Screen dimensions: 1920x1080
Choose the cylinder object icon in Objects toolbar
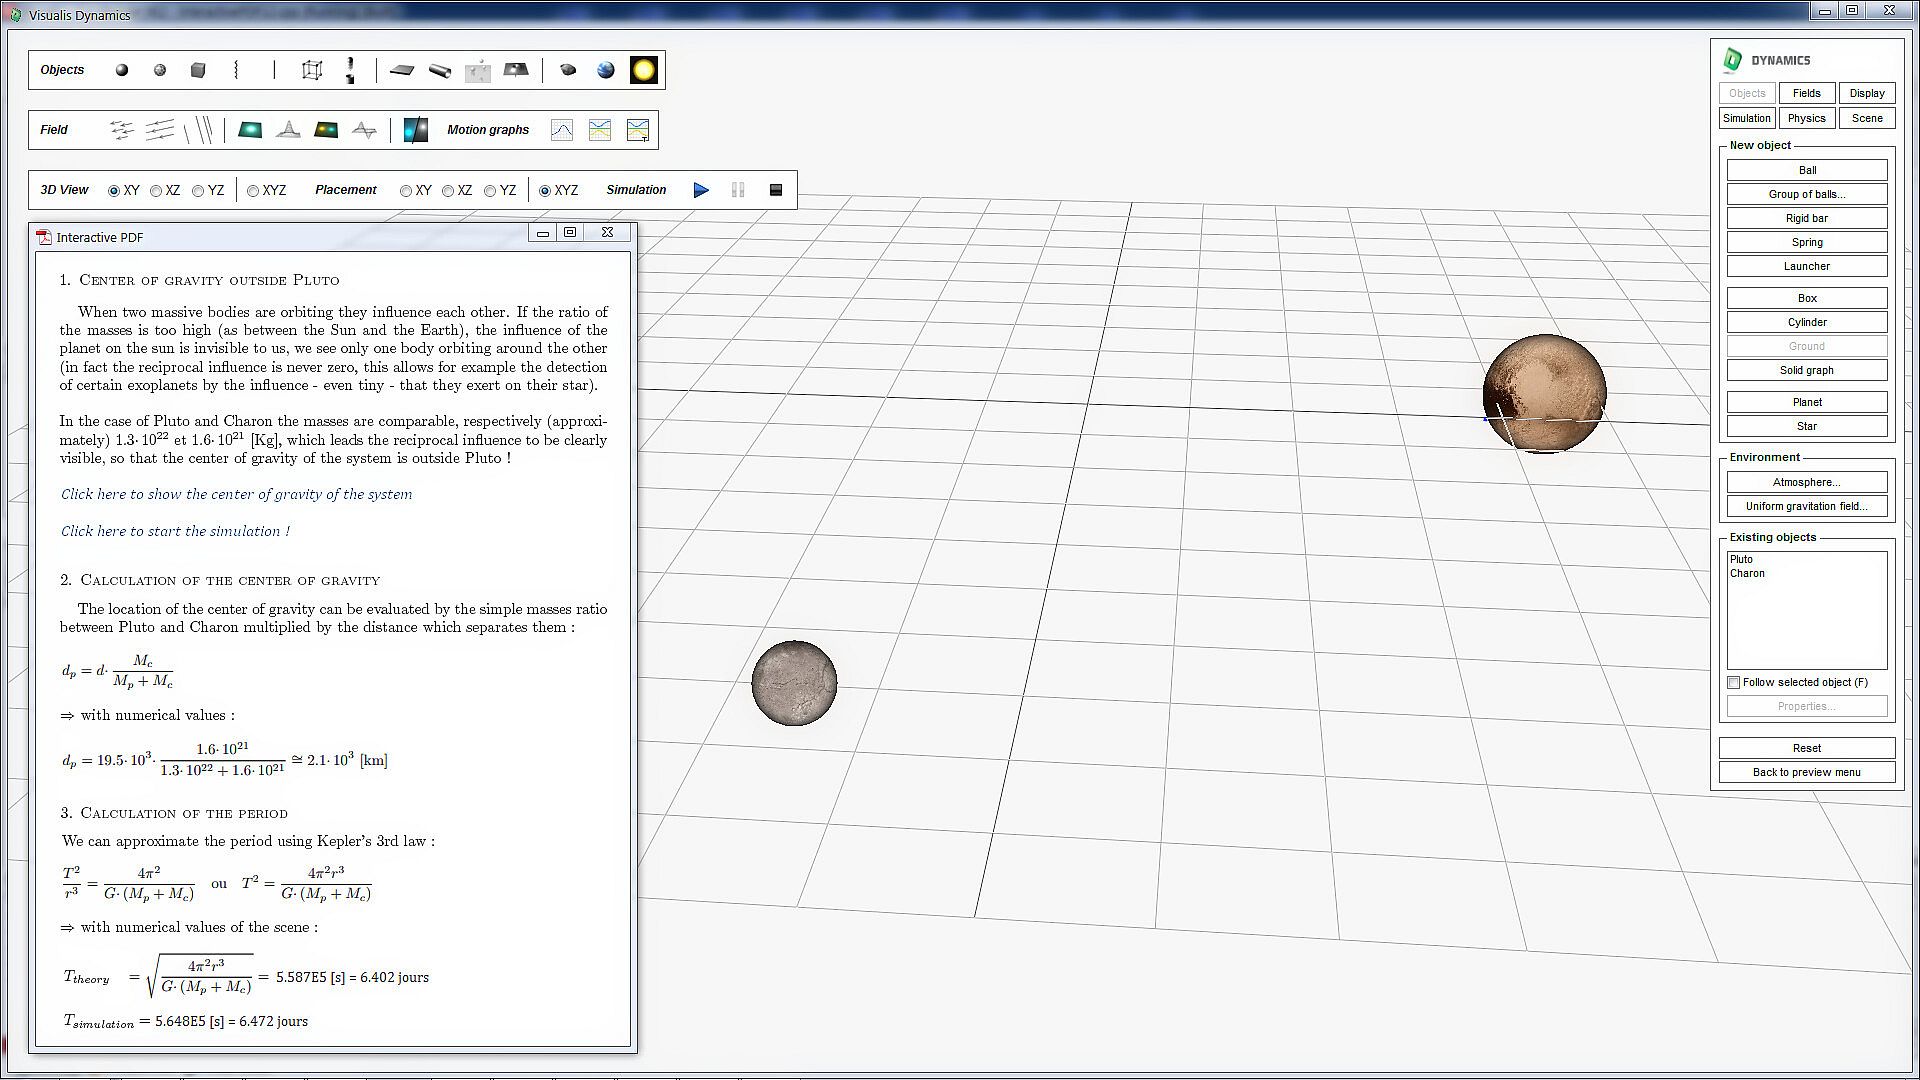point(440,70)
